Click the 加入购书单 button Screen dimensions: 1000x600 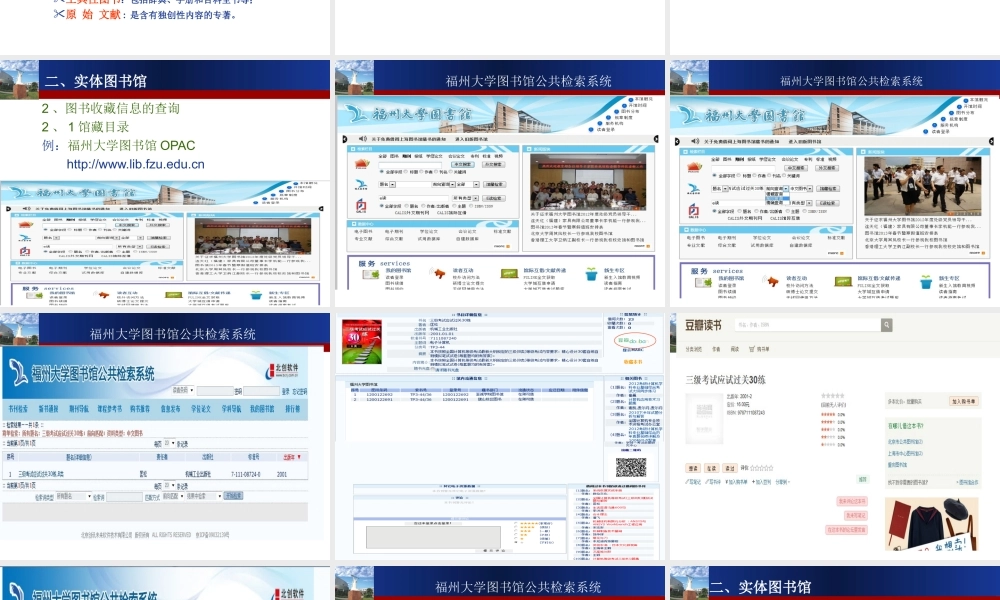click(x=963, y=401)
